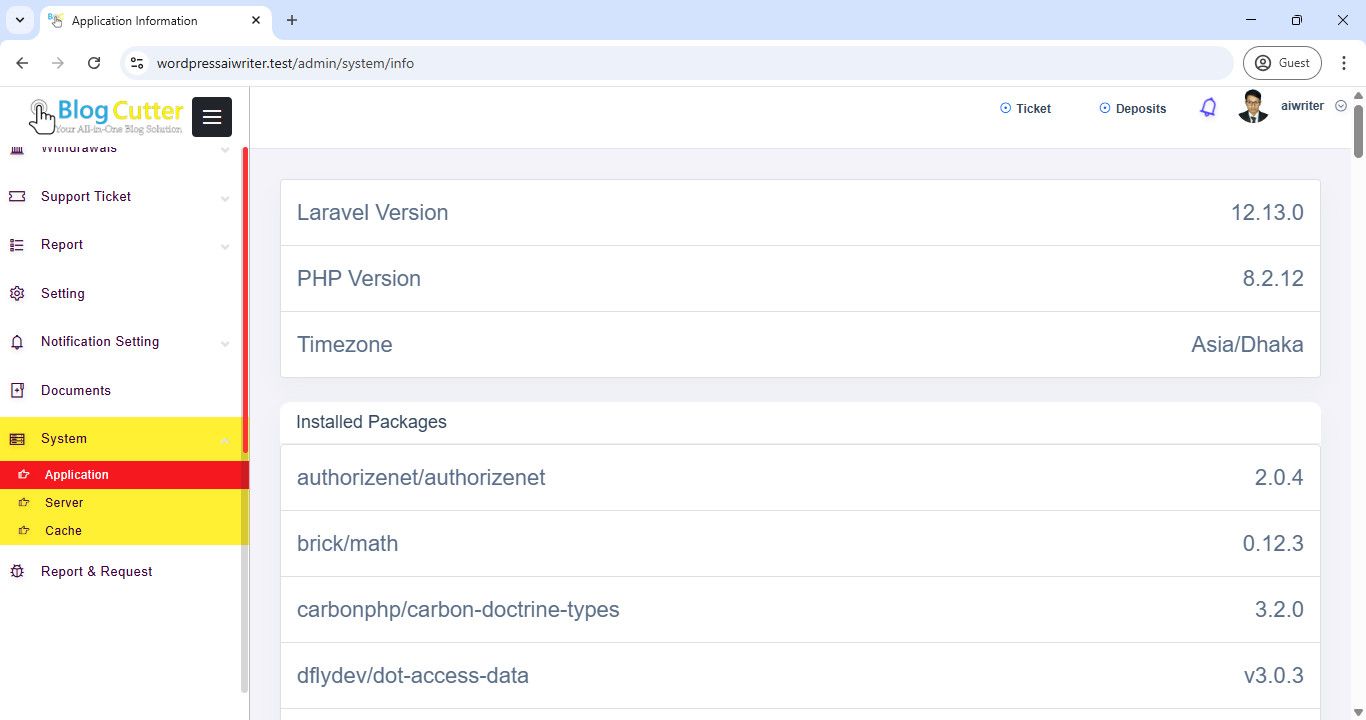Click the Support Ticket sidebar icon
This screenshot has width=1366, height=720.
click(17, 197)
